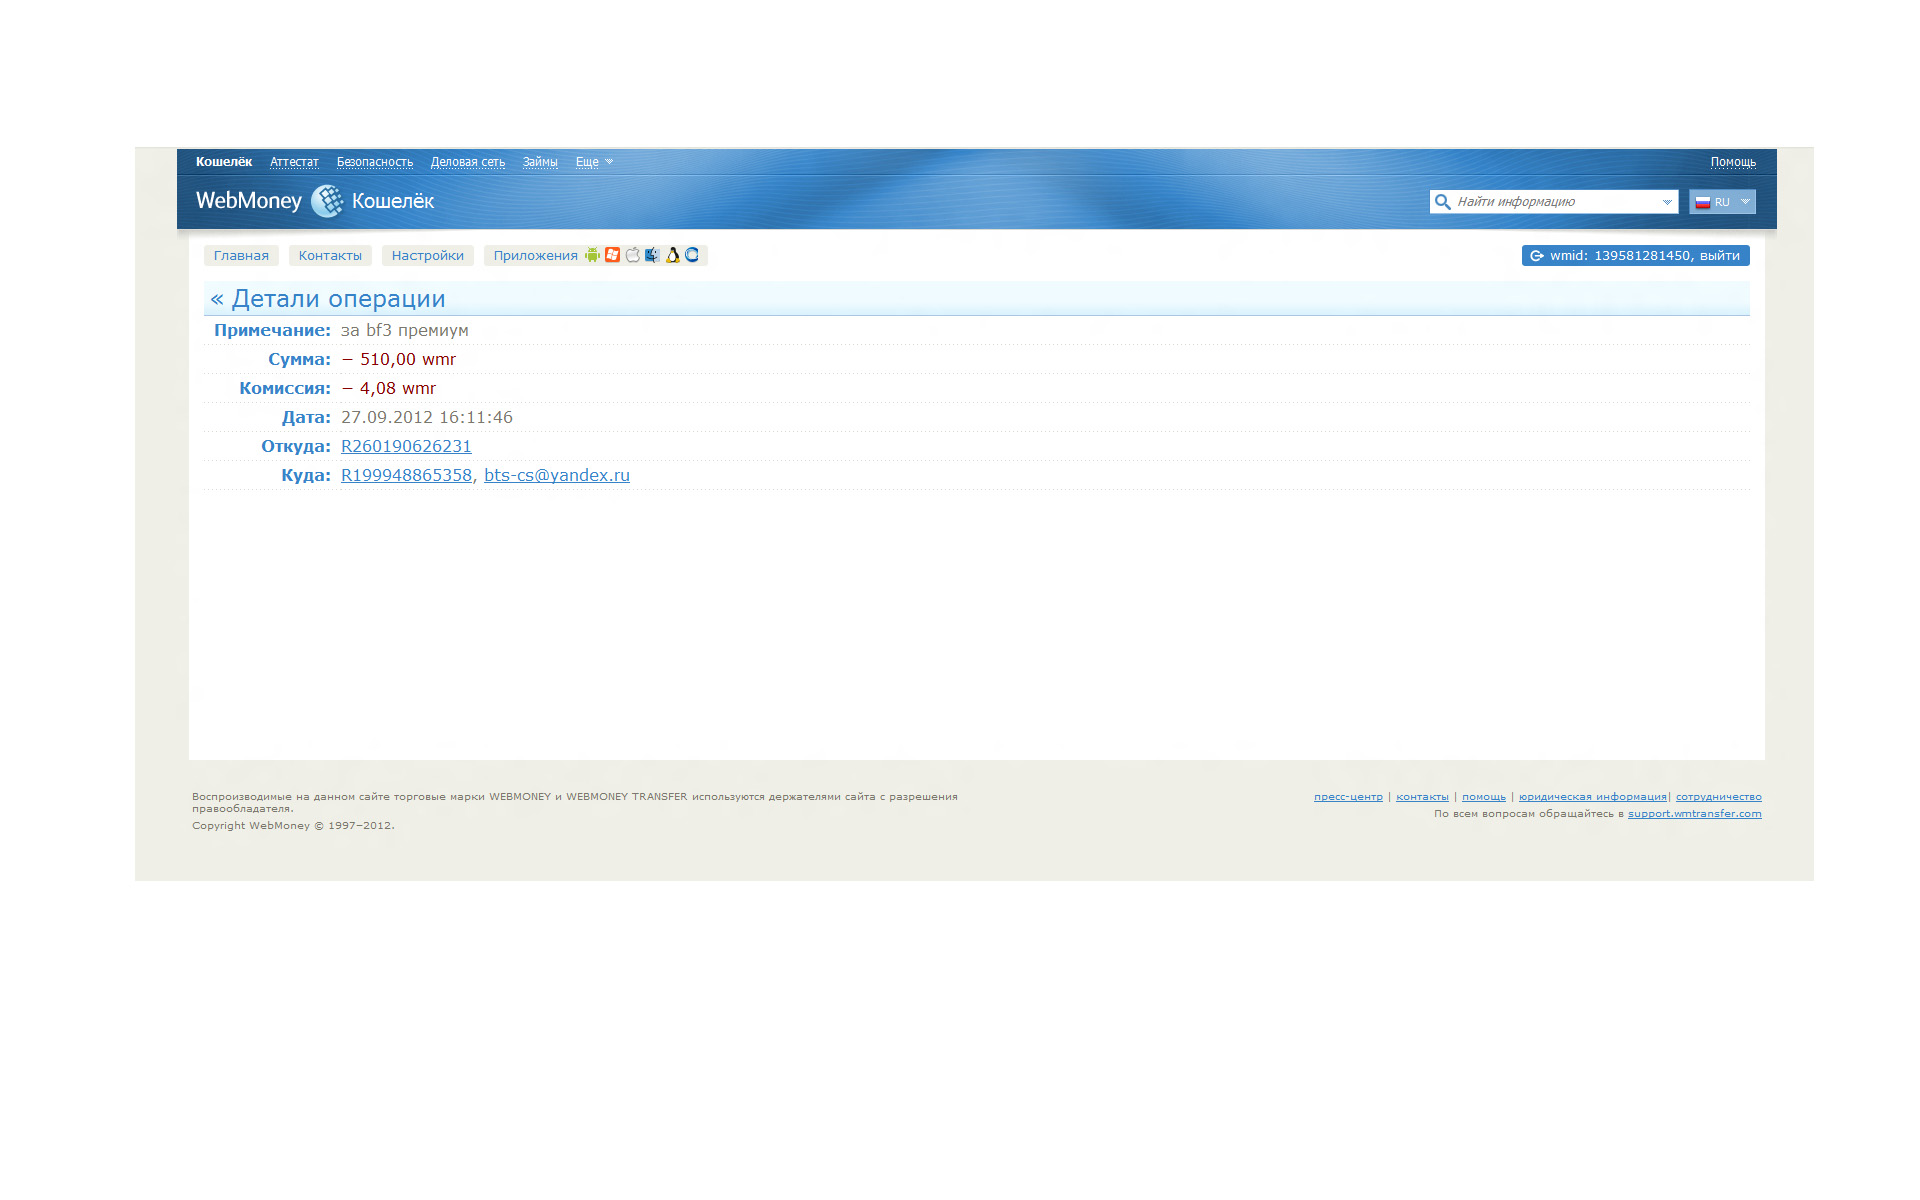Click the logout arrow icon beside wmid
The height and width of the screenshot is (1200, 1920).
coord(1537,256)
